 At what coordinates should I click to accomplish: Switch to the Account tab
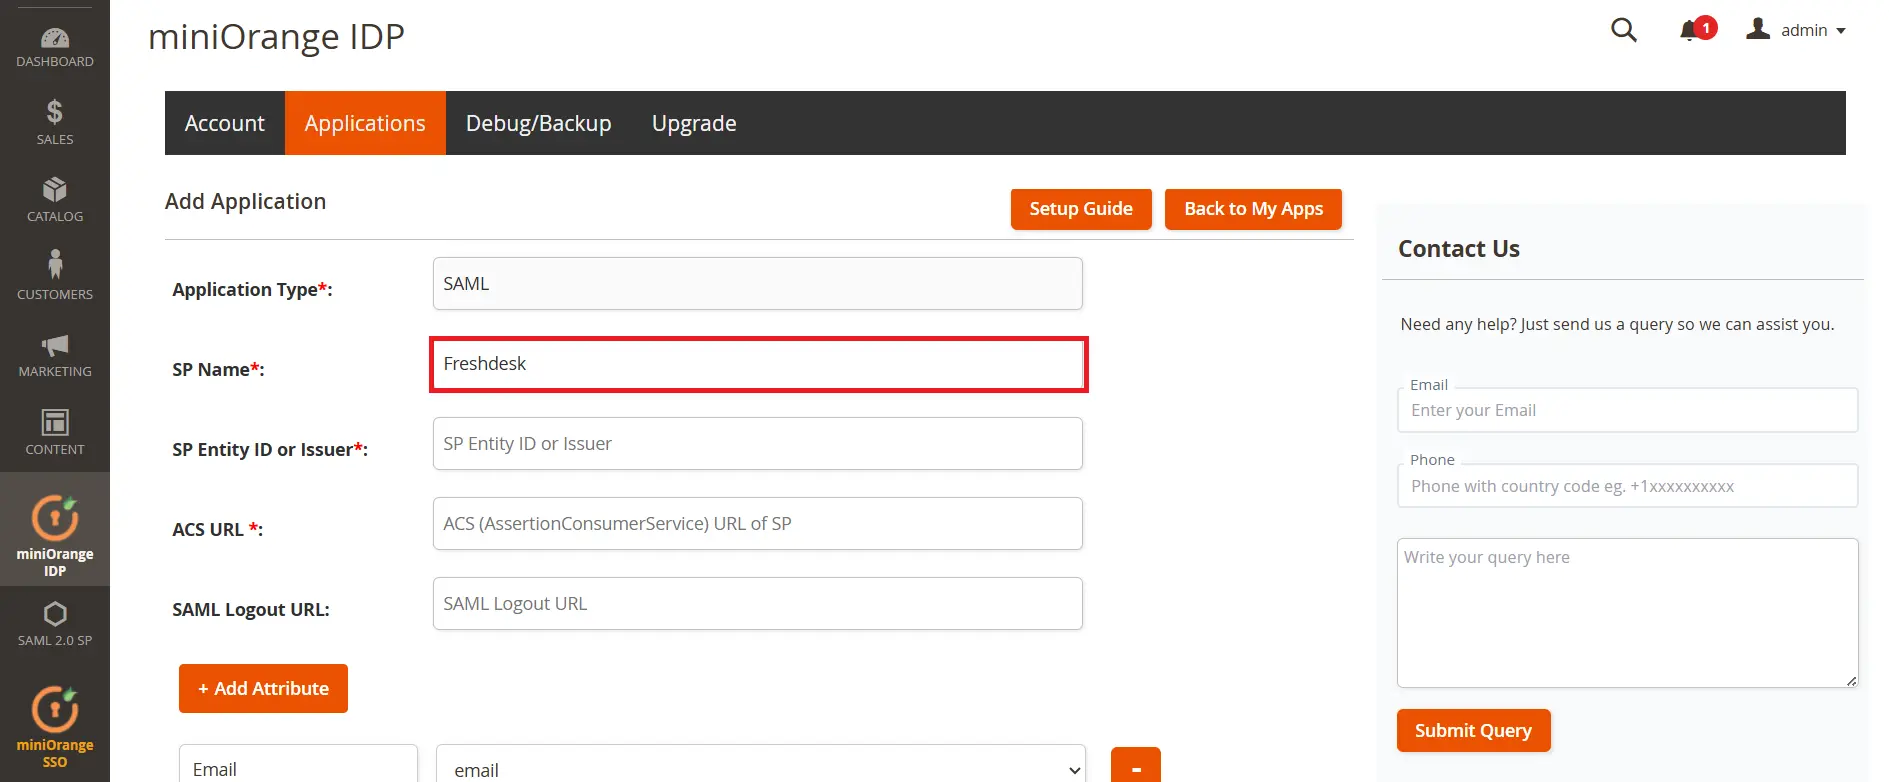tap(225, 123)
